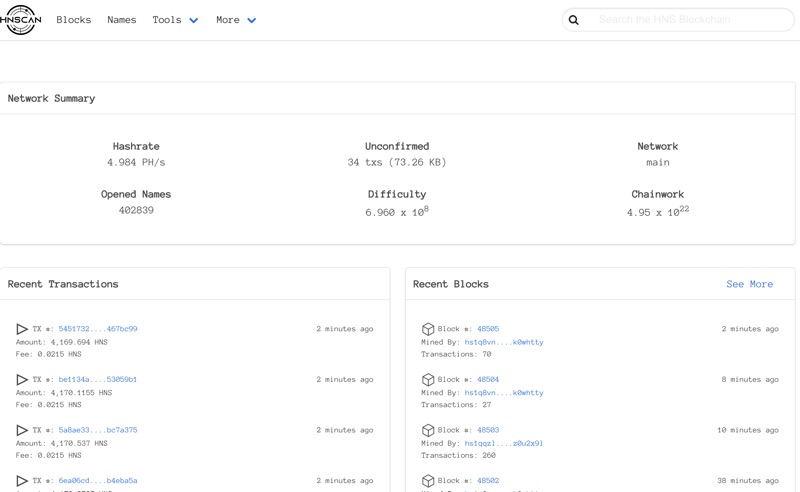This screenshot has height=492, width=800.
Task: Open block number 48505
Action: click(488, 329)
